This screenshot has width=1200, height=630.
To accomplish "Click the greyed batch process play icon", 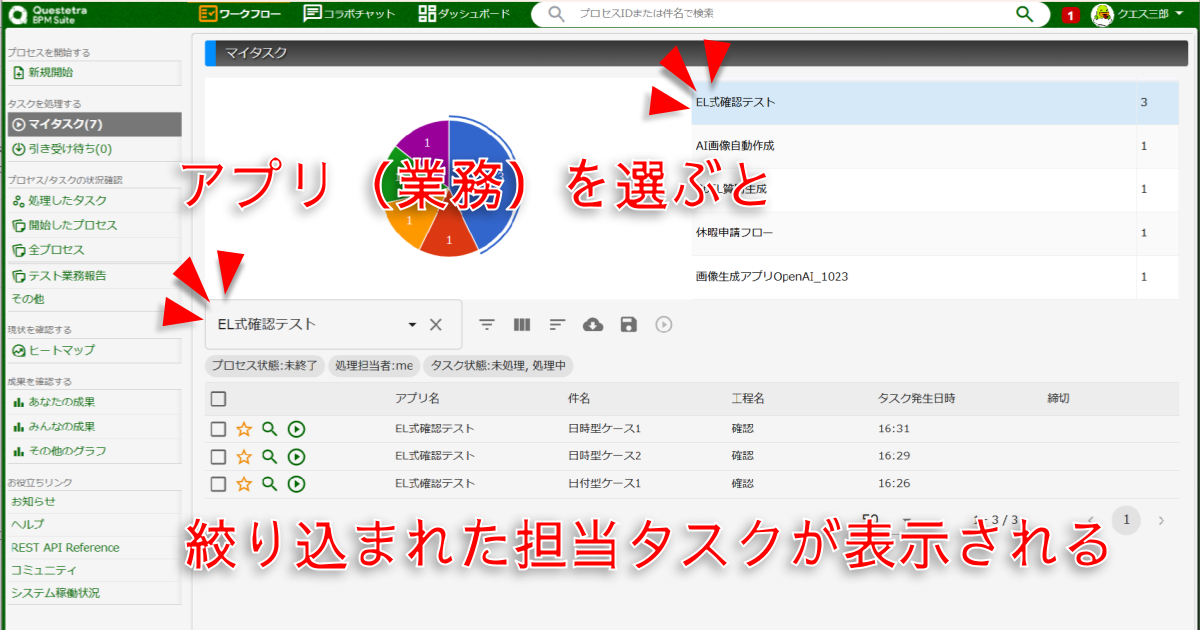I will click(663, 324).
